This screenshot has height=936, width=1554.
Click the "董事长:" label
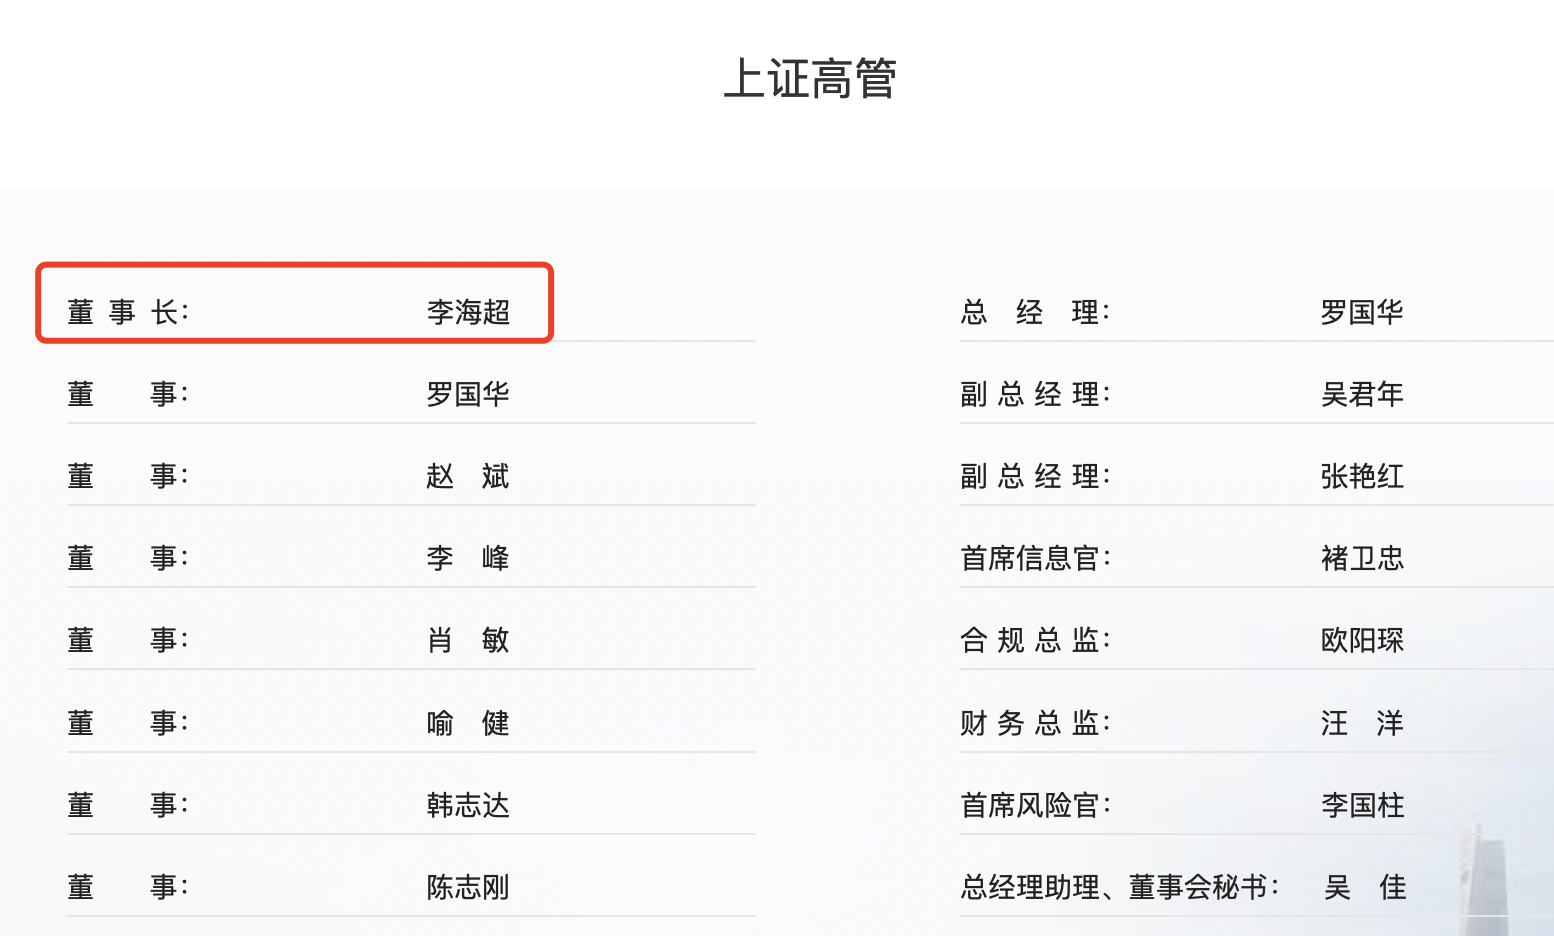coord(128,312)
